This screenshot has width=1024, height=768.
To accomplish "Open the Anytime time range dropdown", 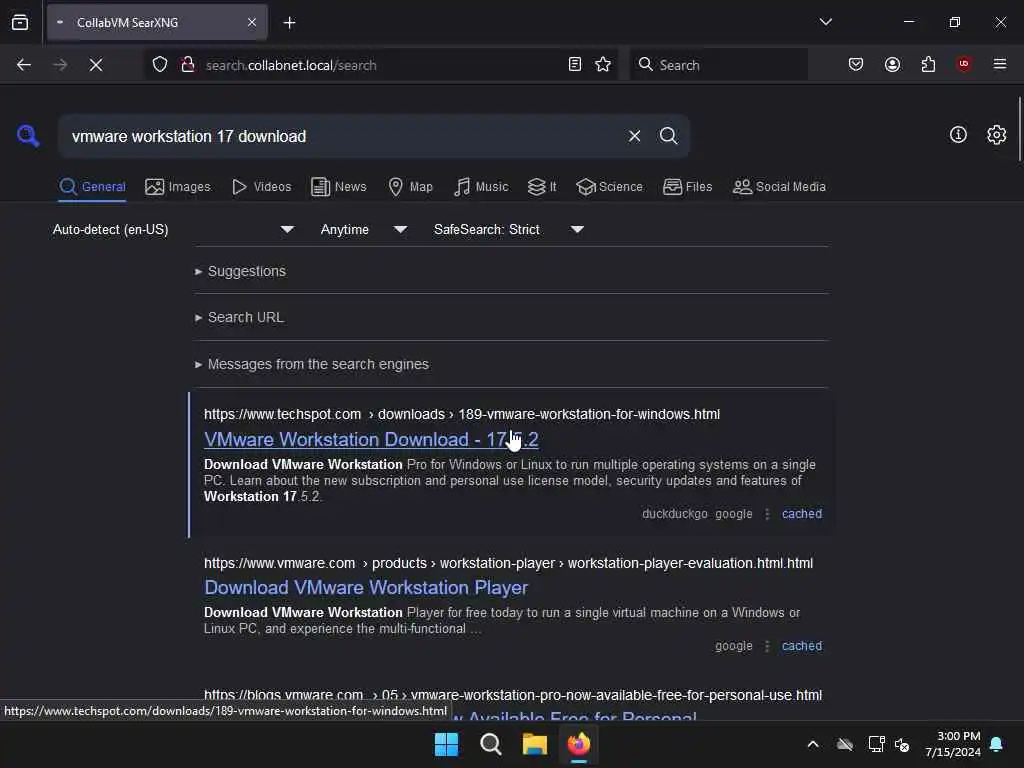I will click(x=364, y=229).
